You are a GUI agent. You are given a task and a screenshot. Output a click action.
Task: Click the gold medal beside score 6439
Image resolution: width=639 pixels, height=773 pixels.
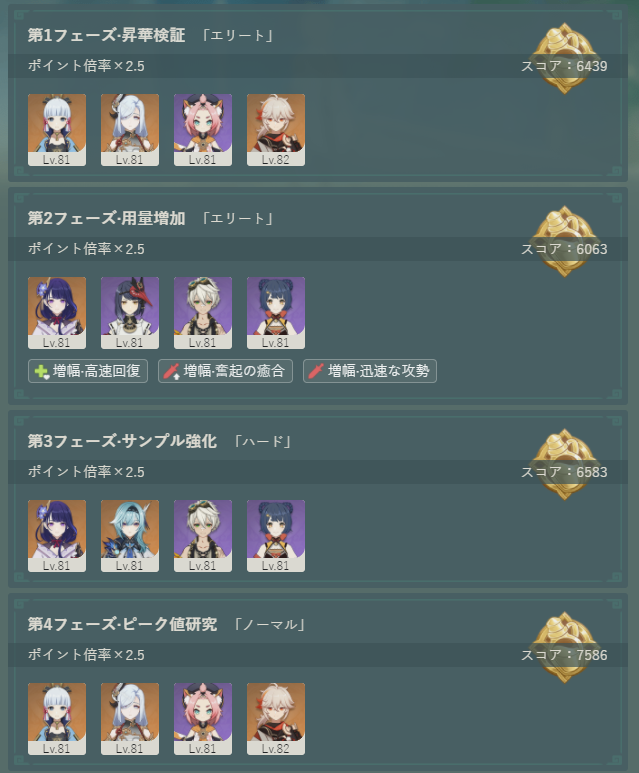coord(564,59)
